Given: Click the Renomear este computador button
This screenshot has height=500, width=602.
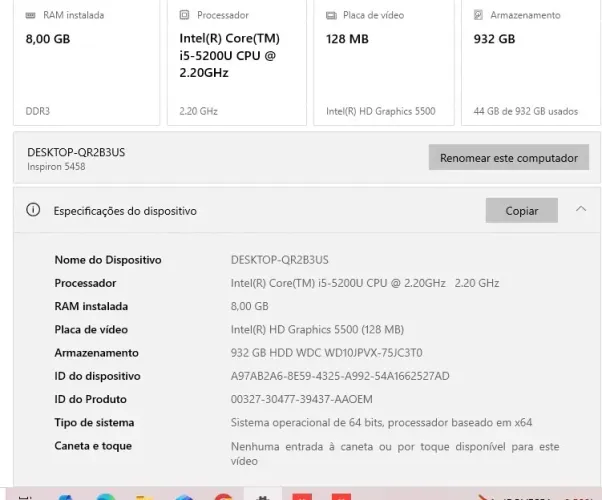Looking at the screenshot, I should tap(509, 157).
